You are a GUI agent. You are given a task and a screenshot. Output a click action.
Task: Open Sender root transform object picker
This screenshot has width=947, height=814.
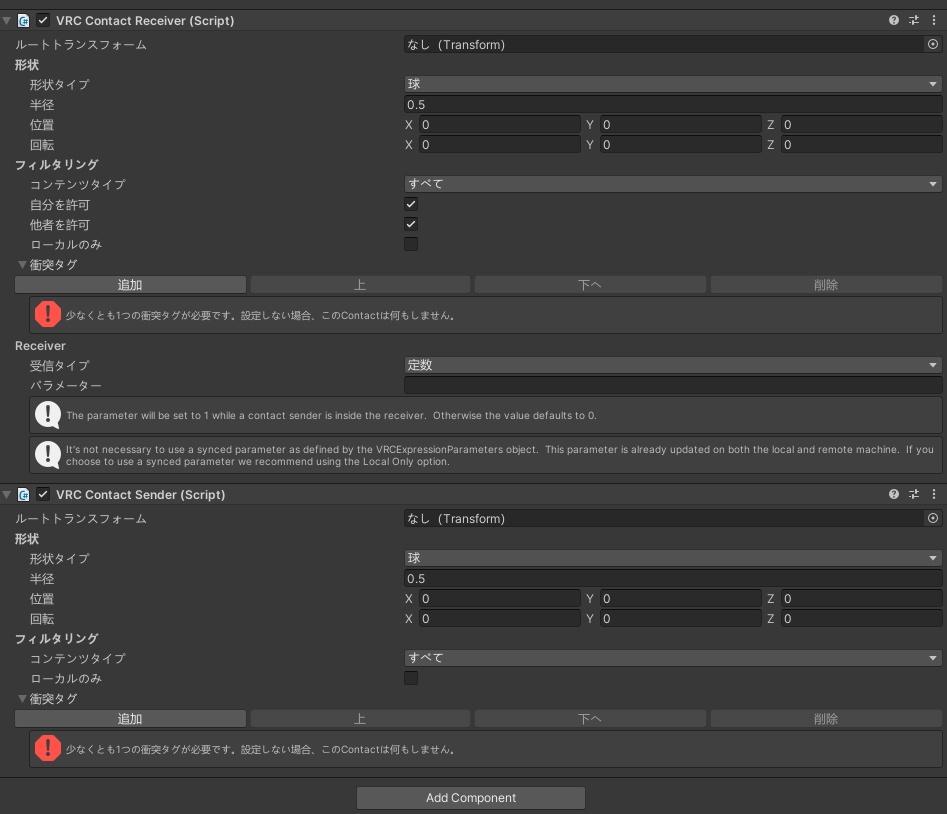click(933, 518)
